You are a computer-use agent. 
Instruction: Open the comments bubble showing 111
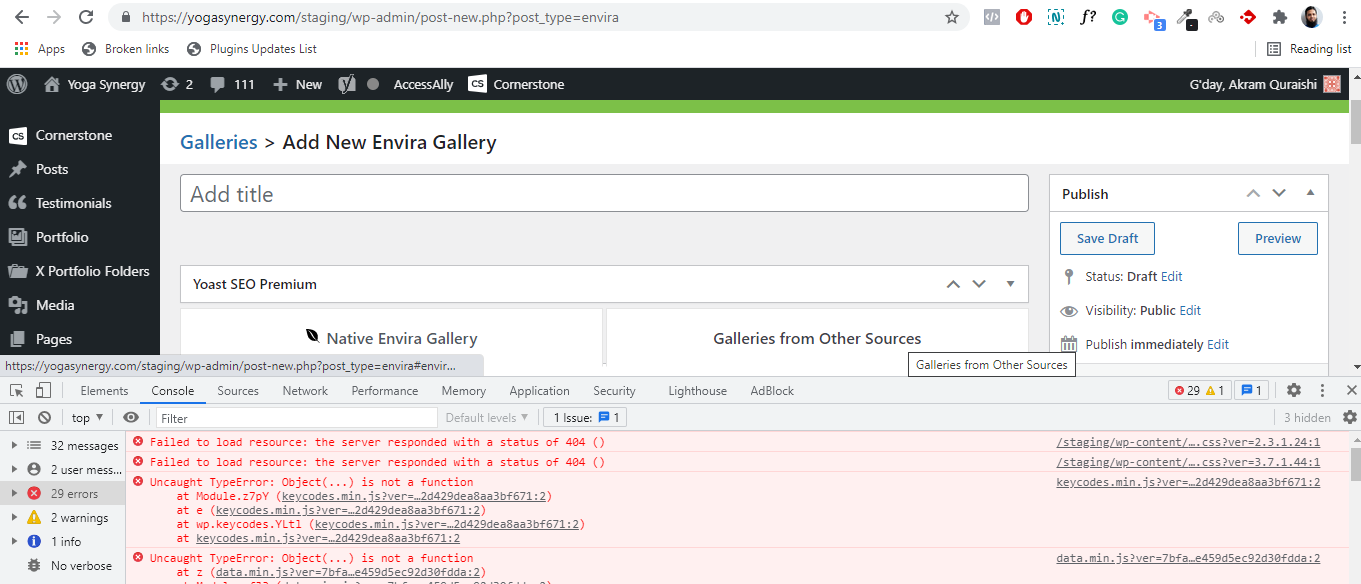click(x=232, y=85)
